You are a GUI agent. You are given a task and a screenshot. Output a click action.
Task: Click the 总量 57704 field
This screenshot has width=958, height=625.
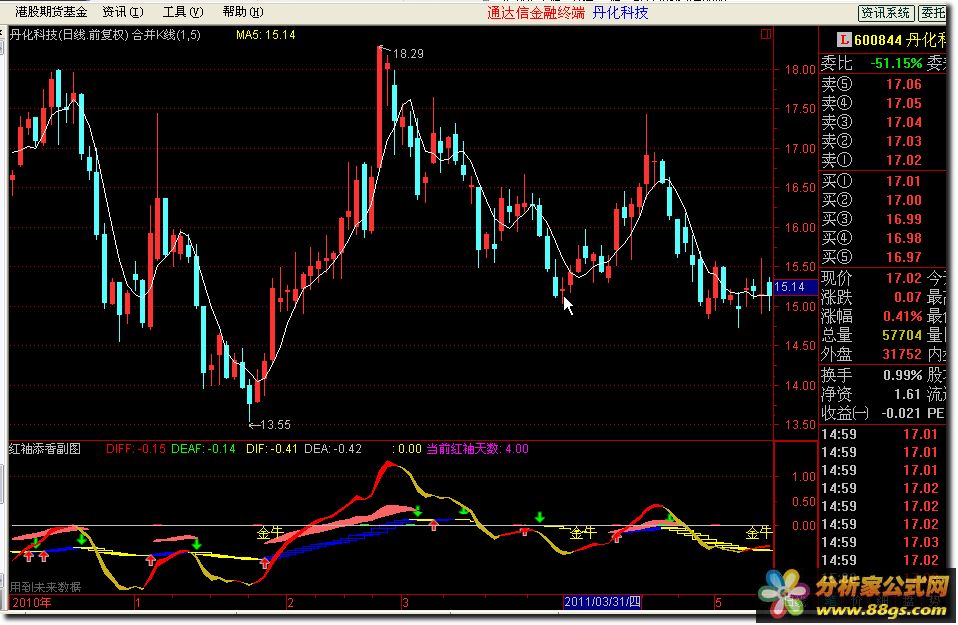pyautogui.click(x=871, y=335)
